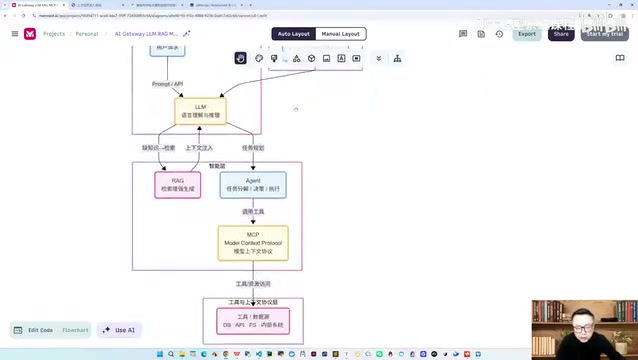Image resolution: width=638 pixels, height=360 pixels.
Task: Click the Prompt / API edge label
Action: pos(167,84)
